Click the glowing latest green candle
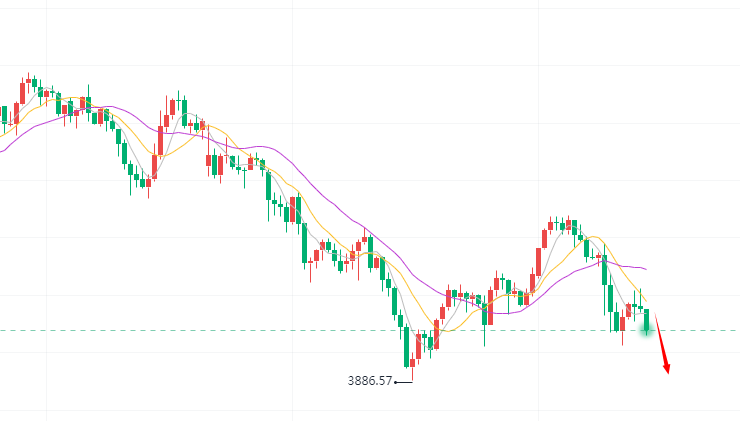 tap(647, 321)
